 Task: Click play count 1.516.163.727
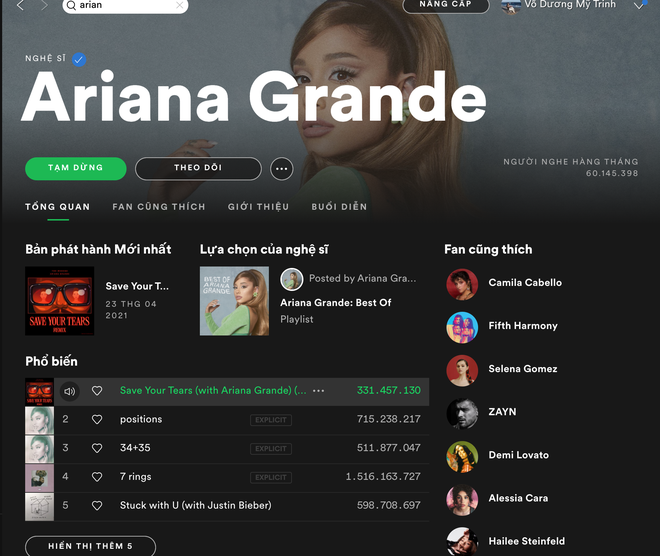383,477
